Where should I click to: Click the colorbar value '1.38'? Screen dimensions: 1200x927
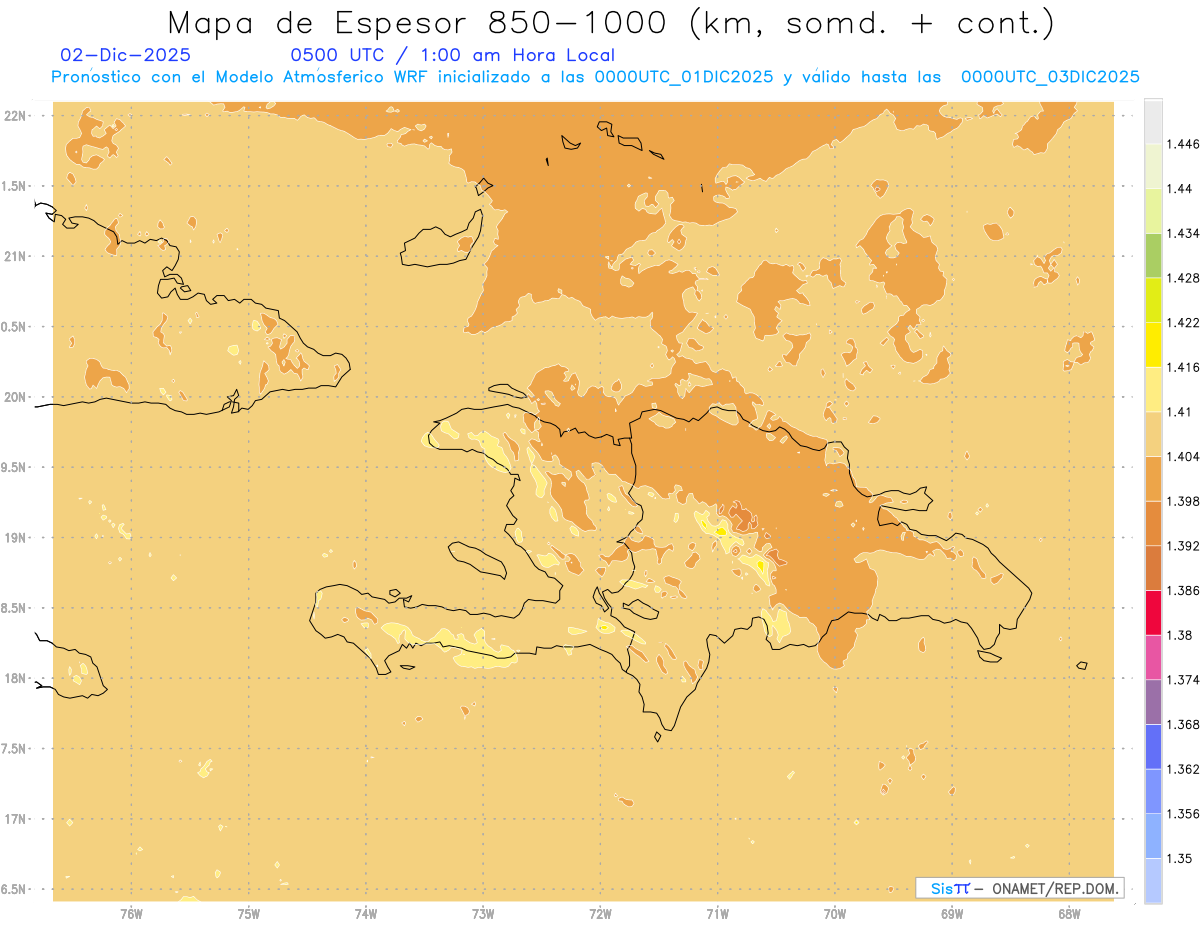(x=1180, y=635)
